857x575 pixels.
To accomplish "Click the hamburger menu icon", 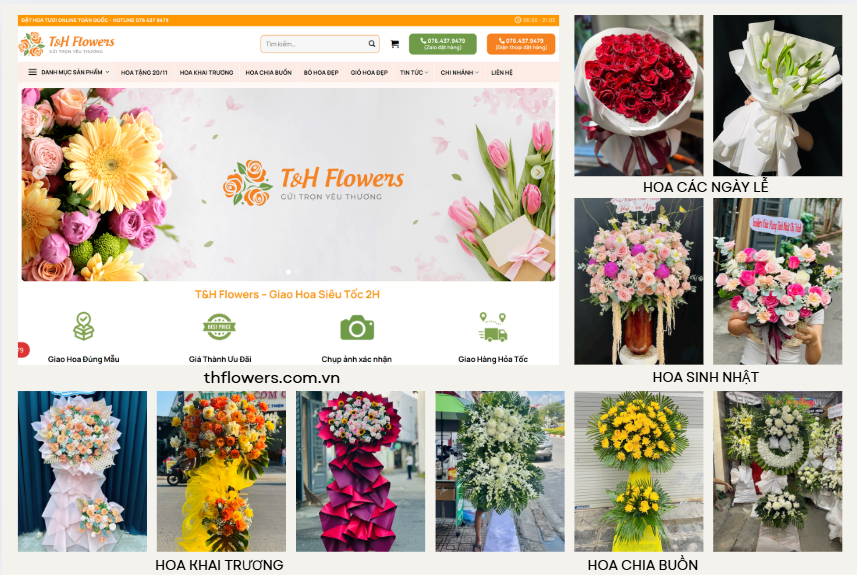I will pyautogui.click(x=32, y=72).
